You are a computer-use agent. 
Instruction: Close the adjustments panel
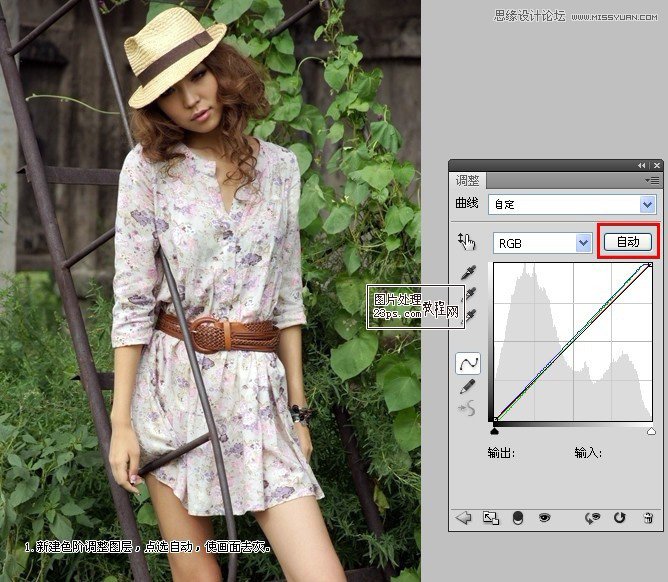click(657, 165)
